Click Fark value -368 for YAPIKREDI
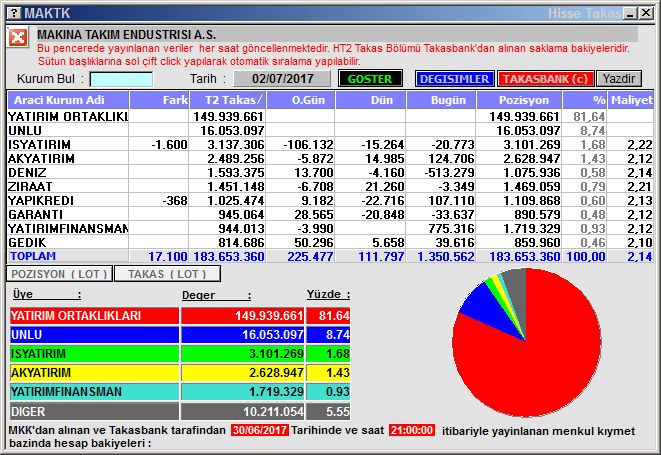 tap(175, 200)
